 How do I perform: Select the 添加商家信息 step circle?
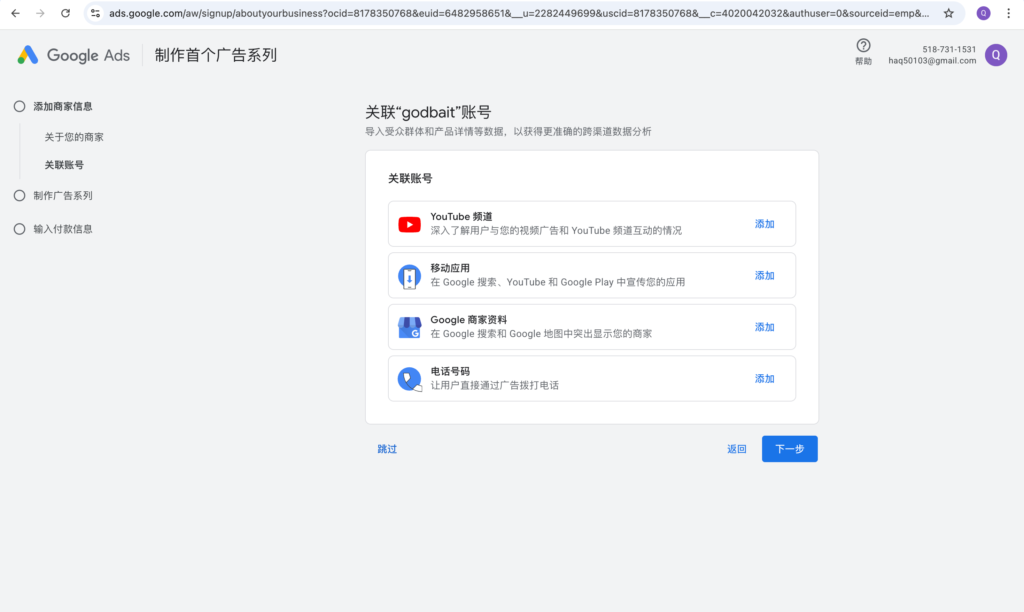point(19,106)
